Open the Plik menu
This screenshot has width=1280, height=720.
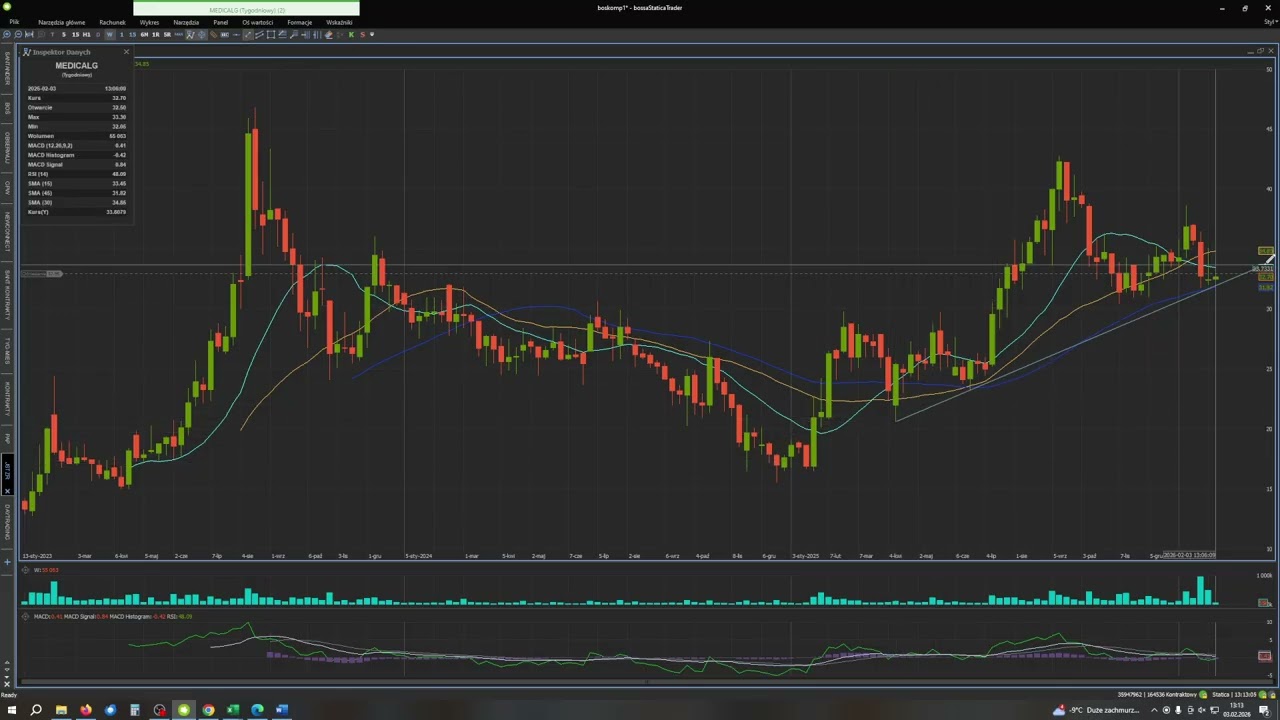[14, 22]
